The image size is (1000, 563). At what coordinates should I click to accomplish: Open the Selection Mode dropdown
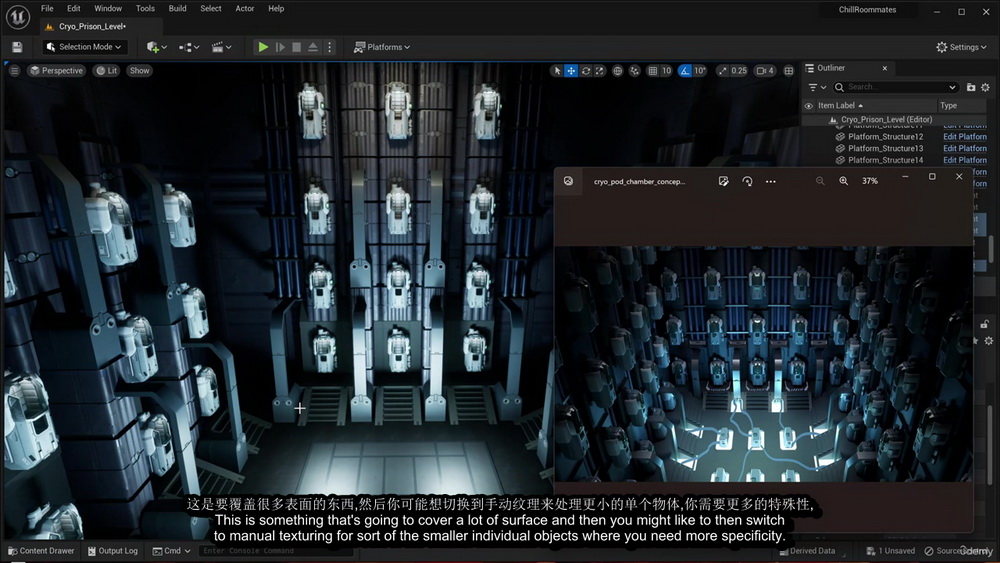click(x=84, y=47)
